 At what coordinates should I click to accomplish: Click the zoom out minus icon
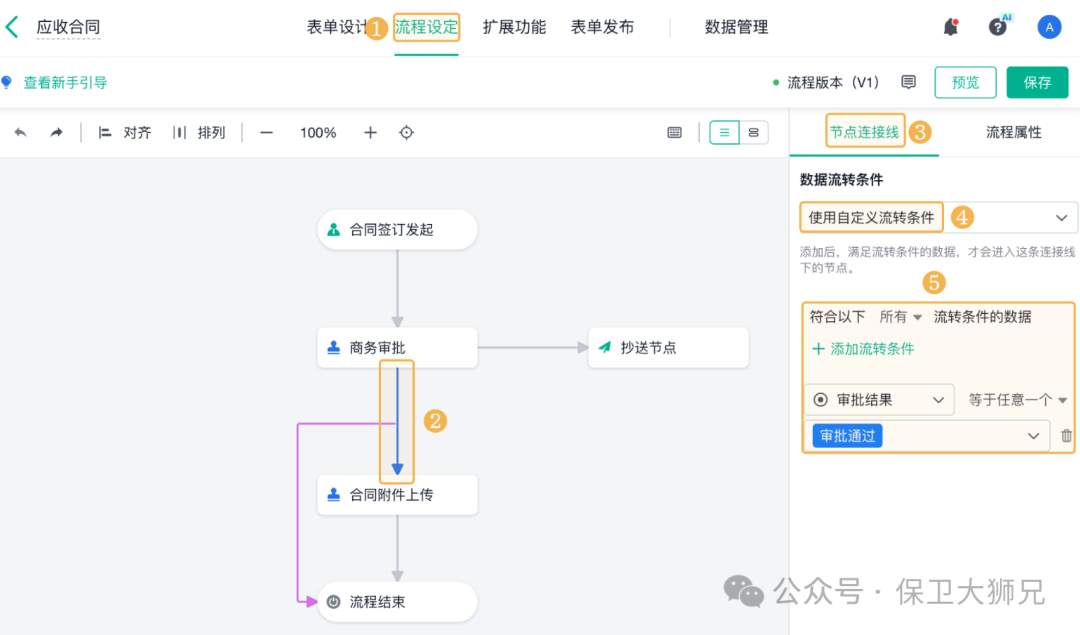(266, 133)
